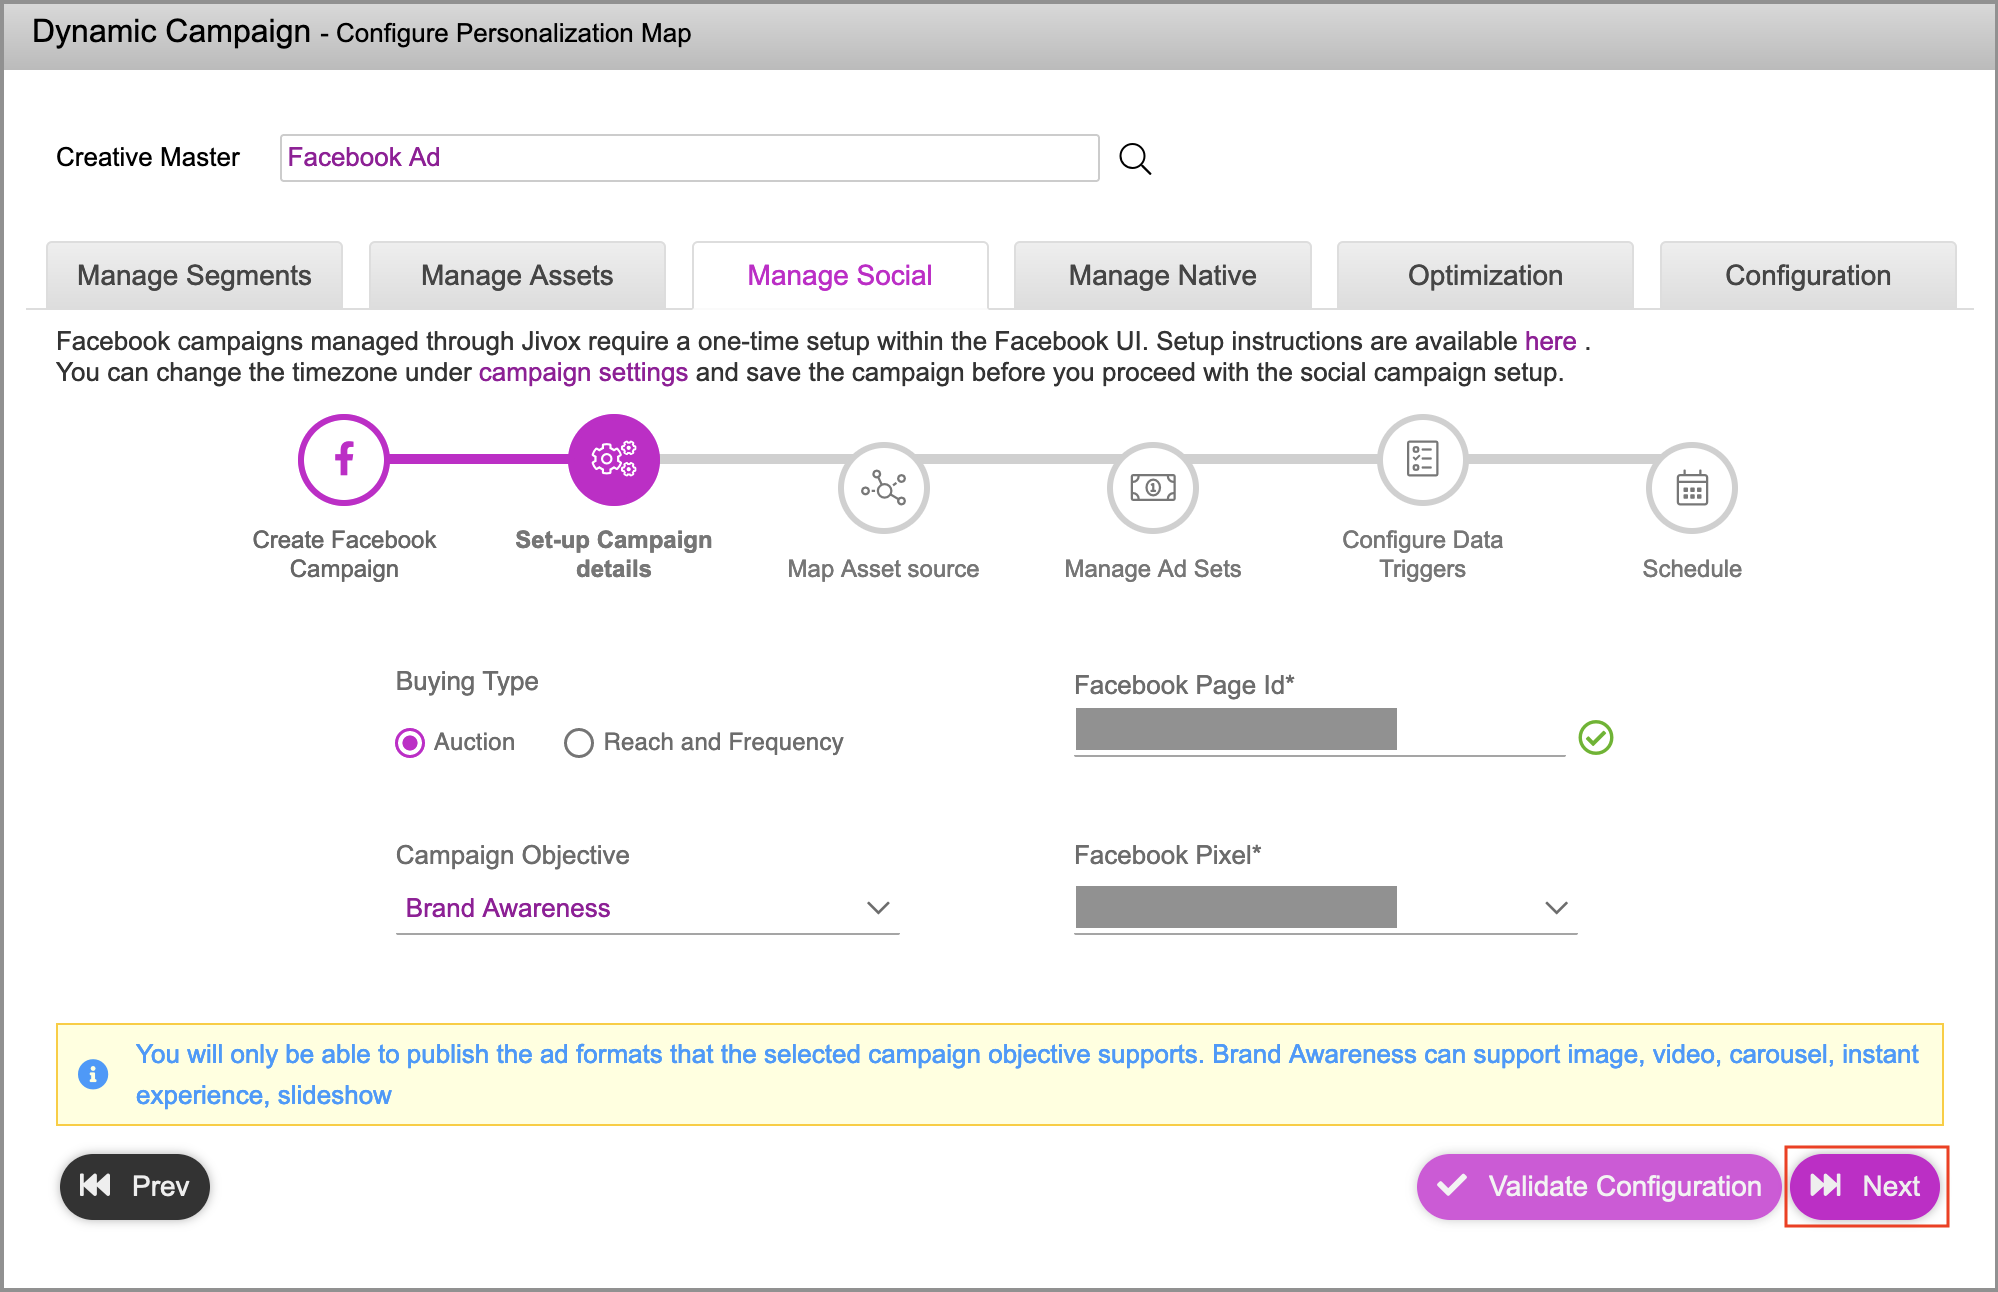Open the Manage Assets tab
The width and height of the screenshot is (1998, 1292).
517,275
